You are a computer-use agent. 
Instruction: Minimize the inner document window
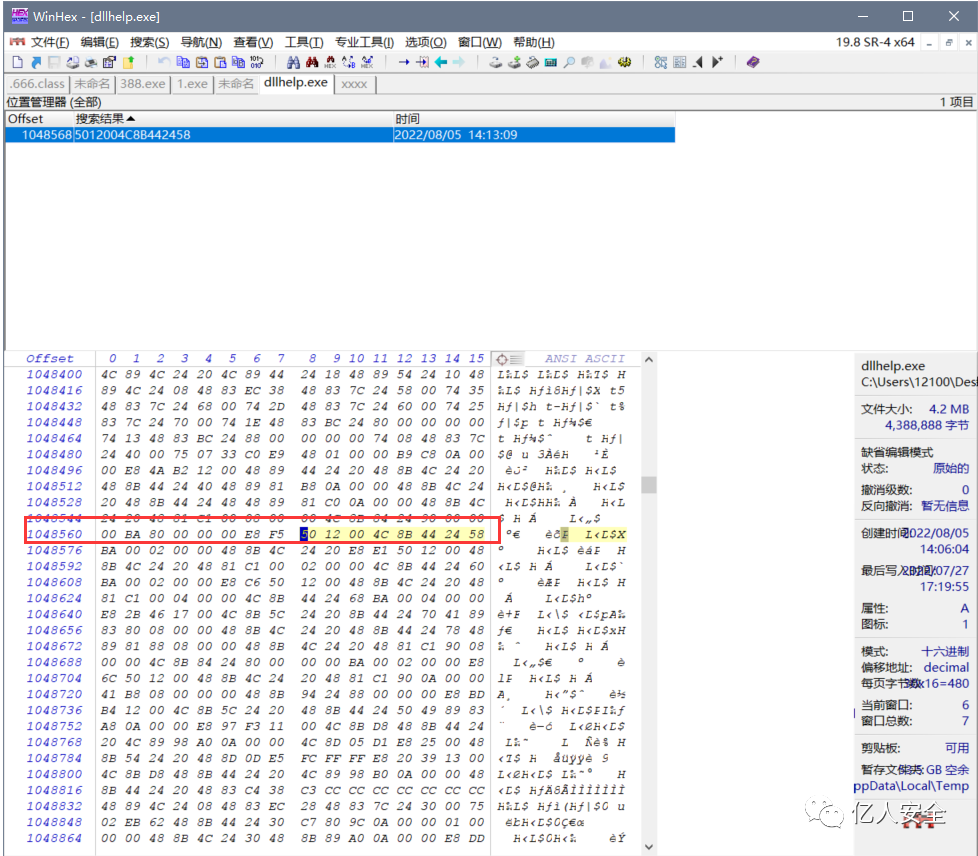click(x=929, y=42)
